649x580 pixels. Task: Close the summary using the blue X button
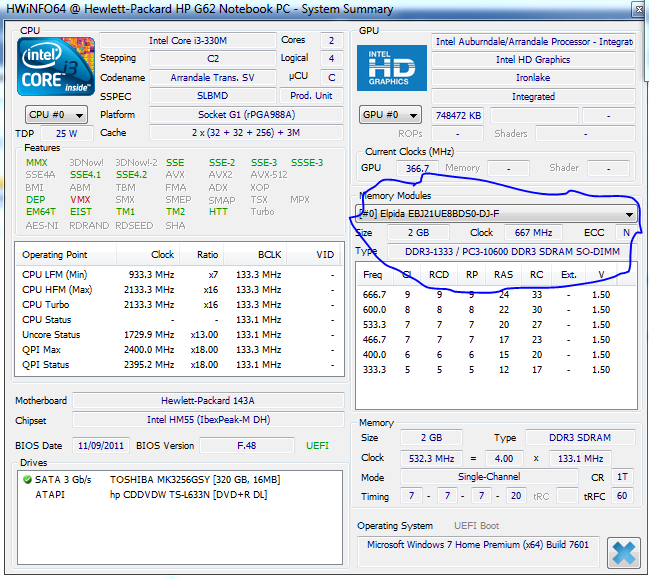pos(623,553)
